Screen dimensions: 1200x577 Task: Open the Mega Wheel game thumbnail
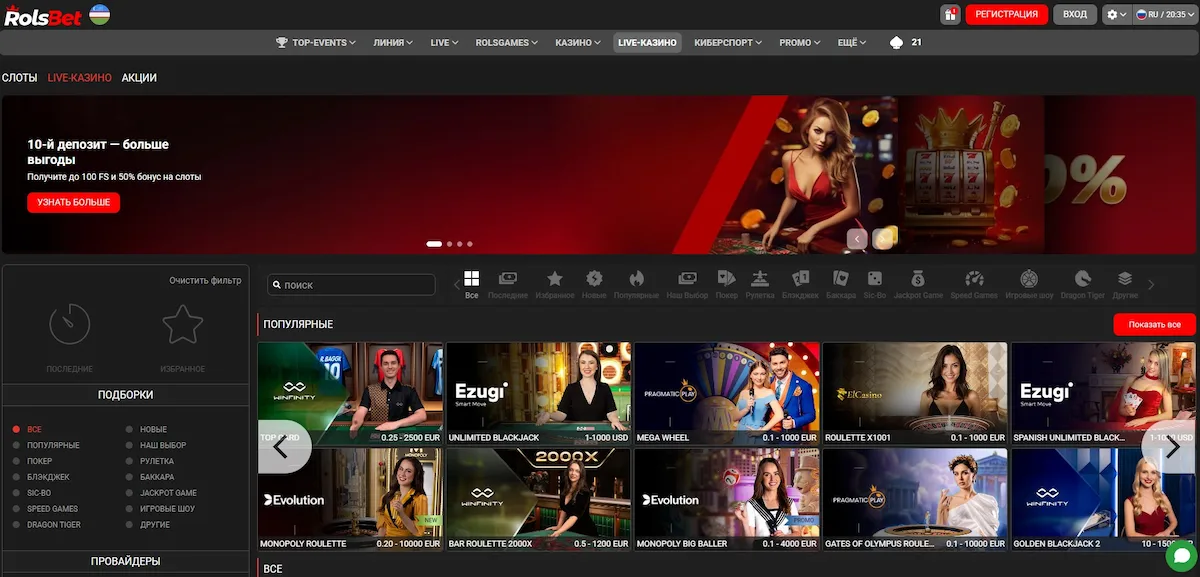[727, 393]
